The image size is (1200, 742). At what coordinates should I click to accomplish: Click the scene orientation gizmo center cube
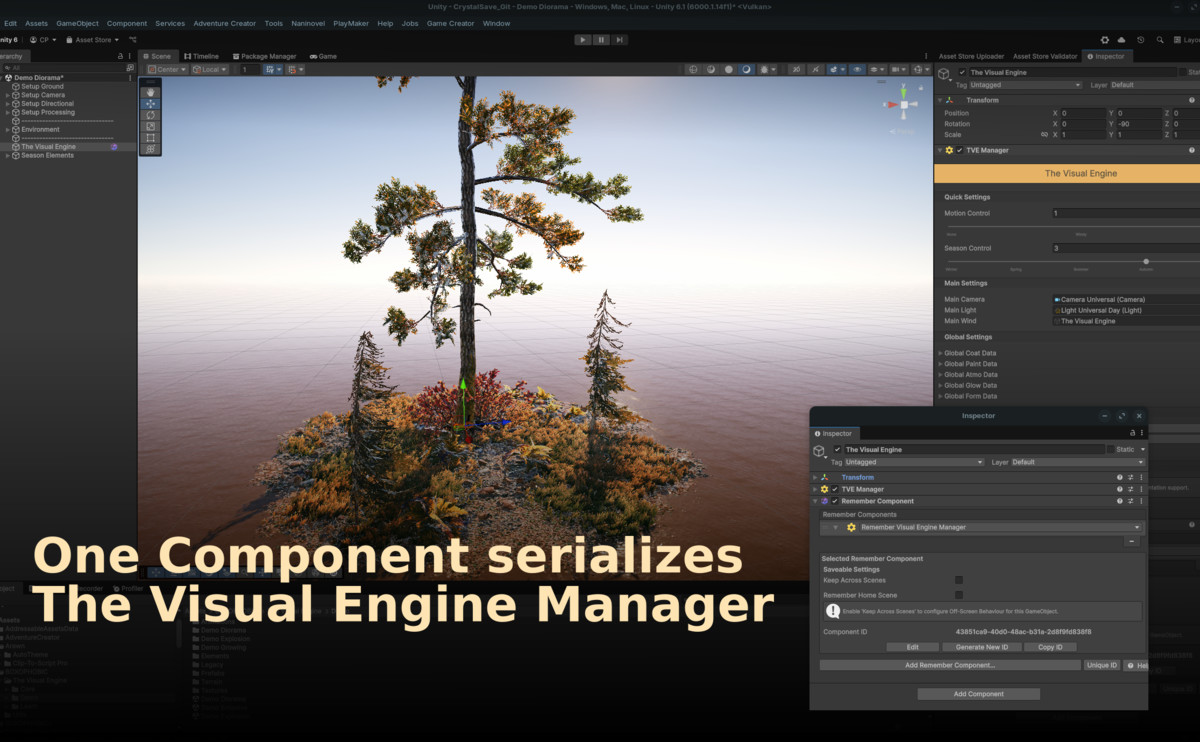point(903,103)
